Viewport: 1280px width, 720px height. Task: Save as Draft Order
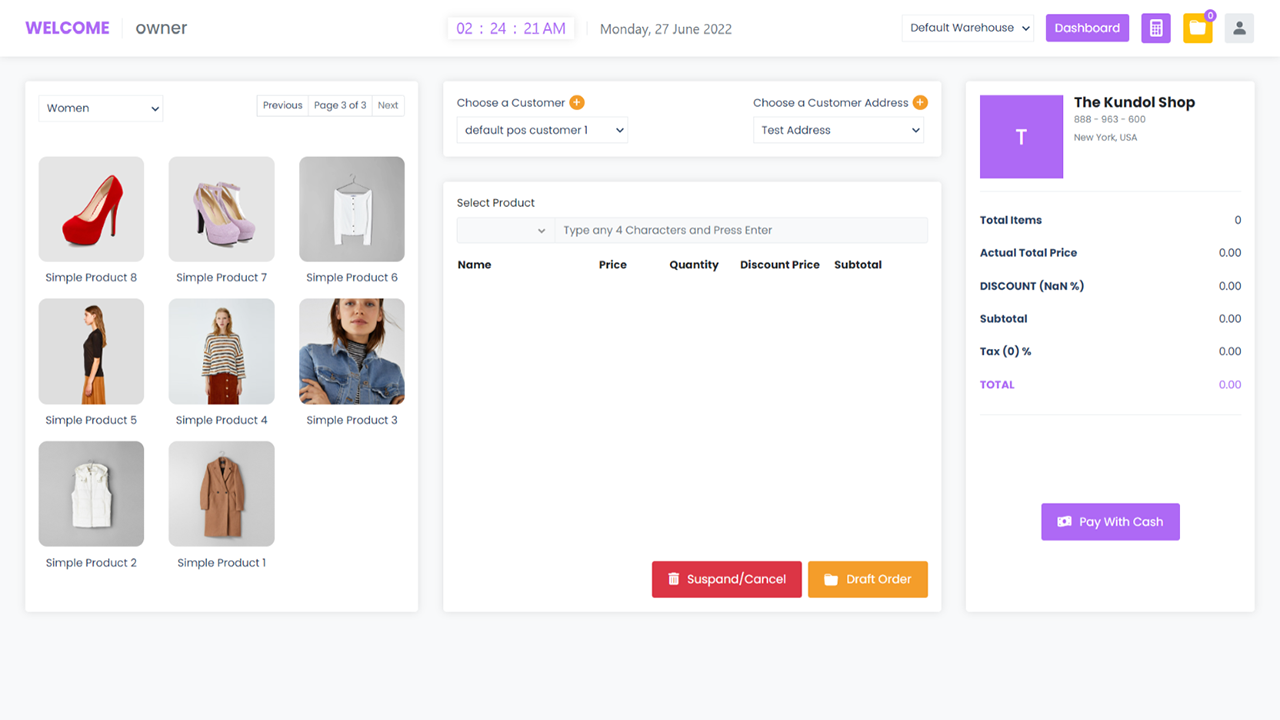click(868, 579)
